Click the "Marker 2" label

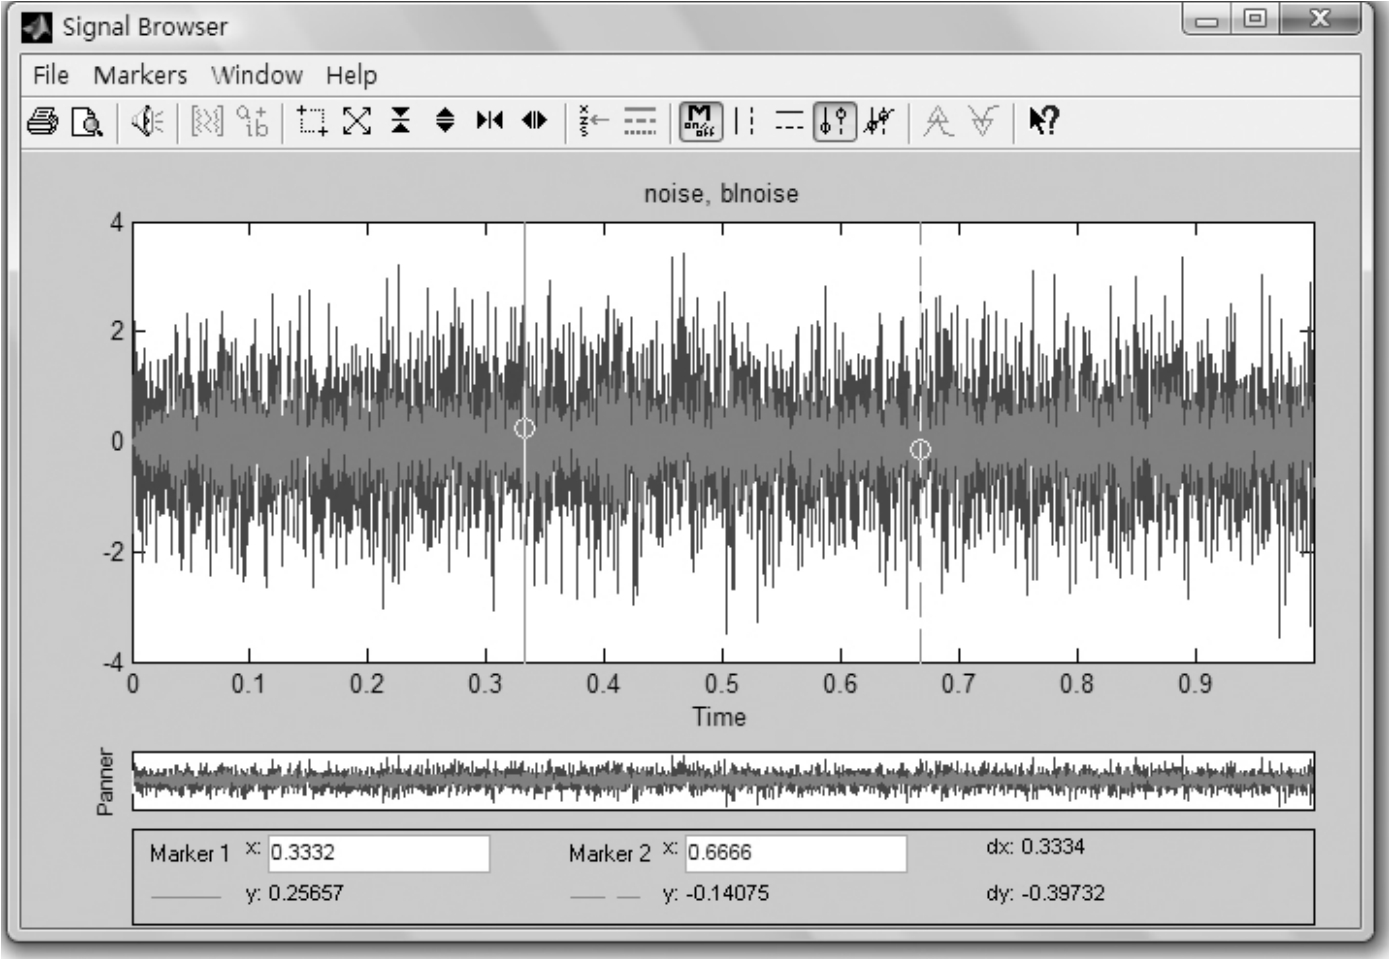tap(609, 853)
